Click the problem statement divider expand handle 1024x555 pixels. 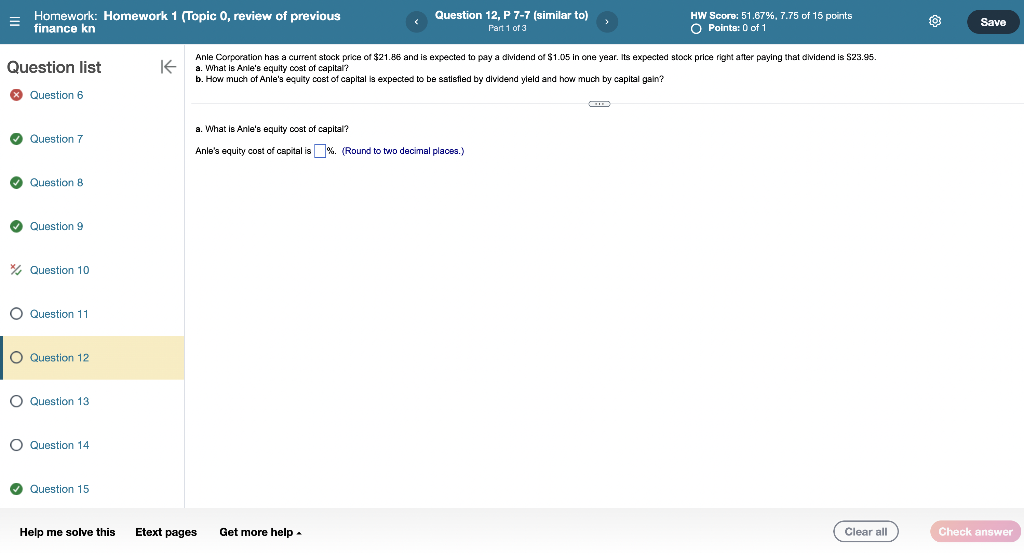click(x=599, y=104)
